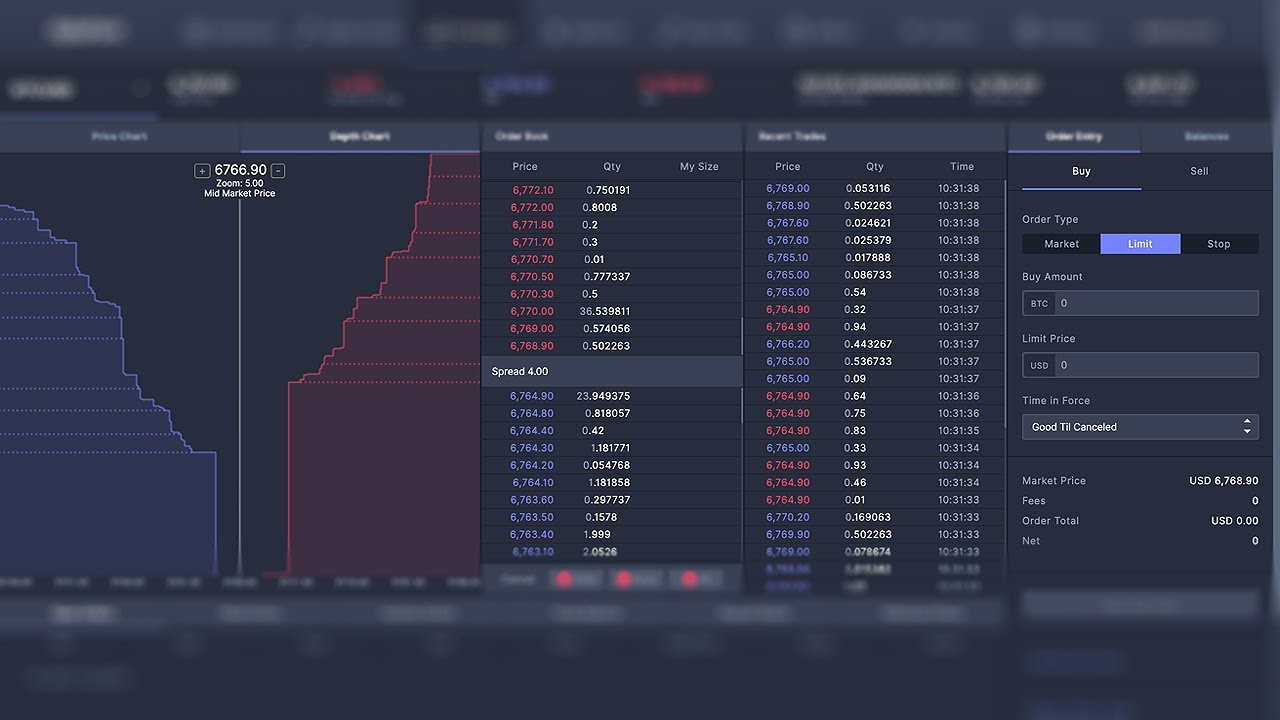Select bid price 6,763.60 in order book
The width and height of the screenshot is (1280, 720).
pyautogui.click(x=532, y=500)
